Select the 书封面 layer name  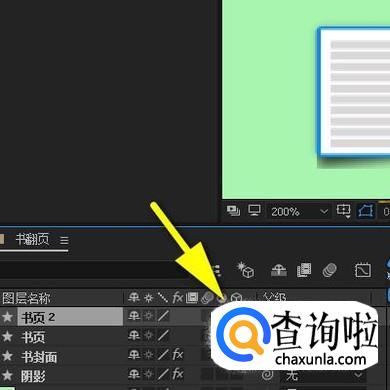tap(39, 357)
